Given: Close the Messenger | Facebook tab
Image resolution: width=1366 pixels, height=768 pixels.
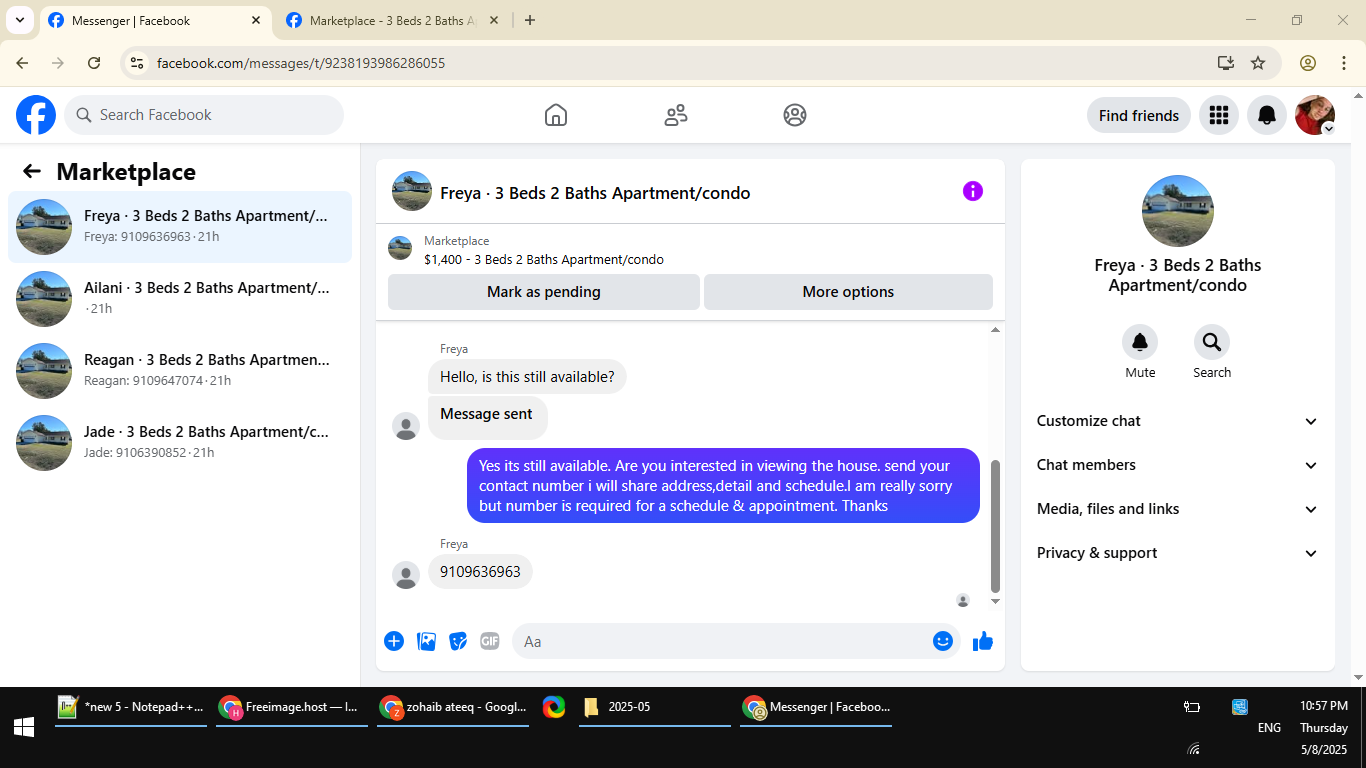Looking at the screenshot, I should click(x=256, y=20).
